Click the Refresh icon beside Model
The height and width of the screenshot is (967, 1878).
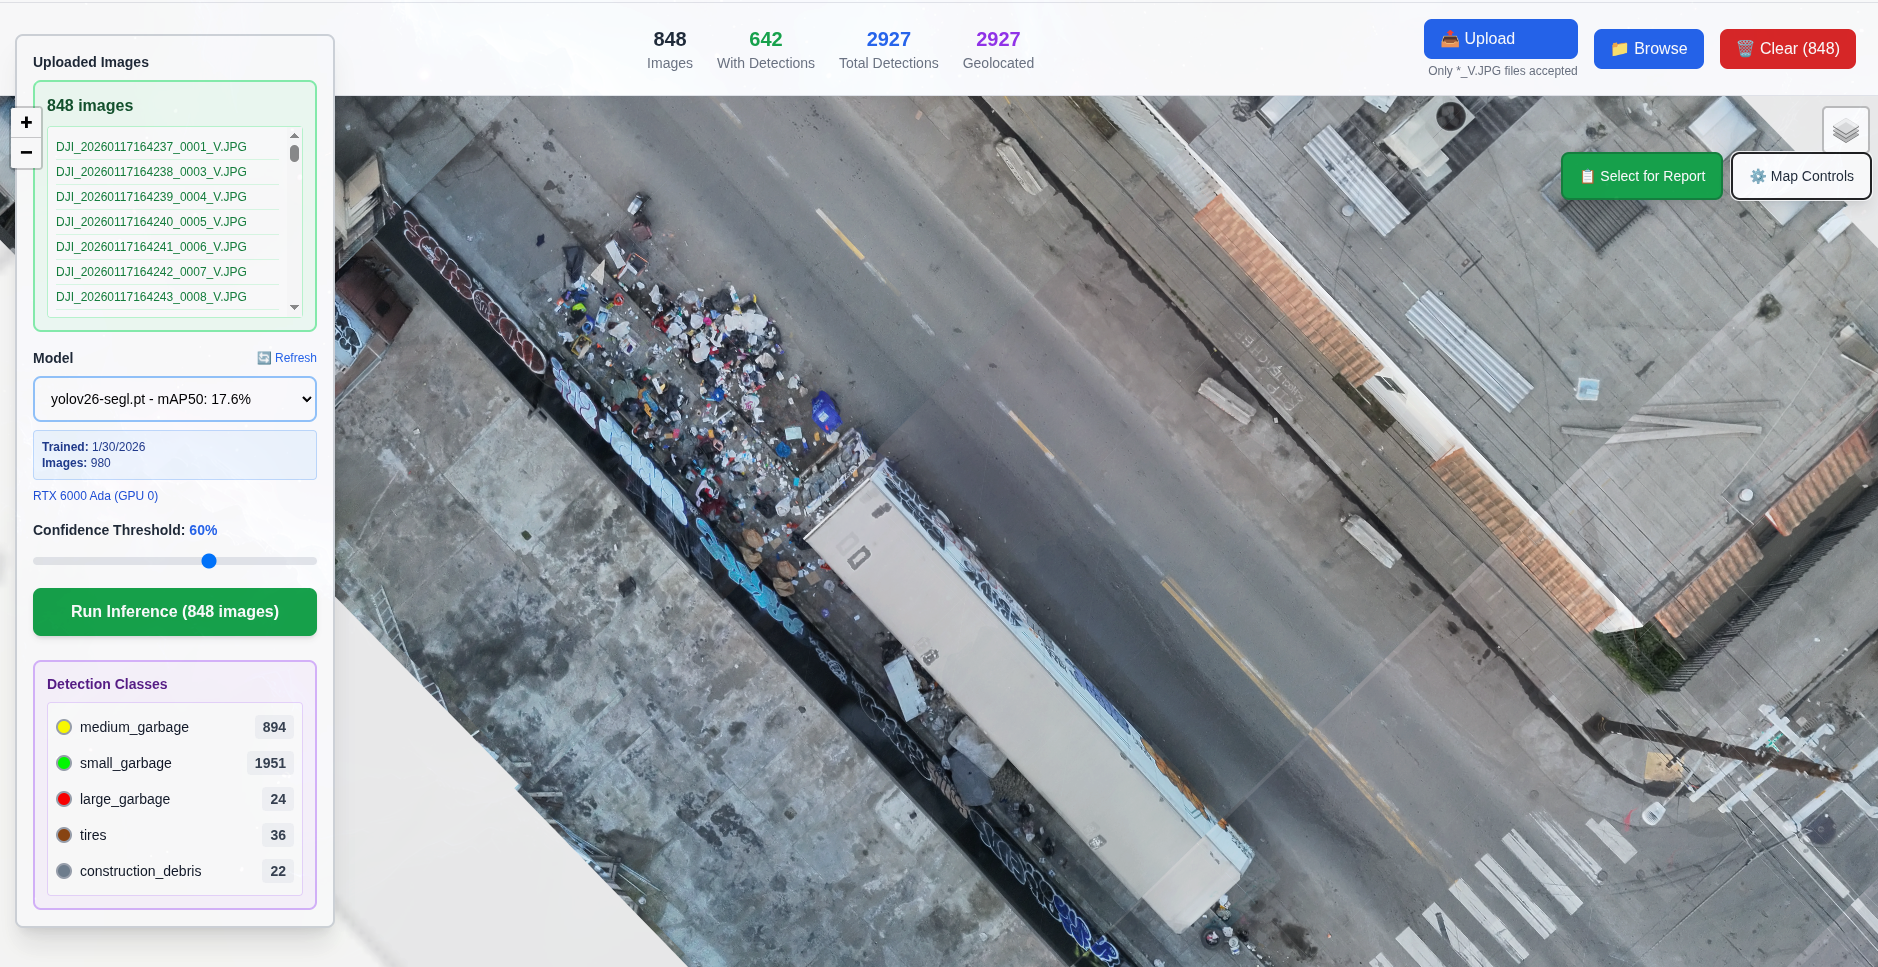click(263, 358)
